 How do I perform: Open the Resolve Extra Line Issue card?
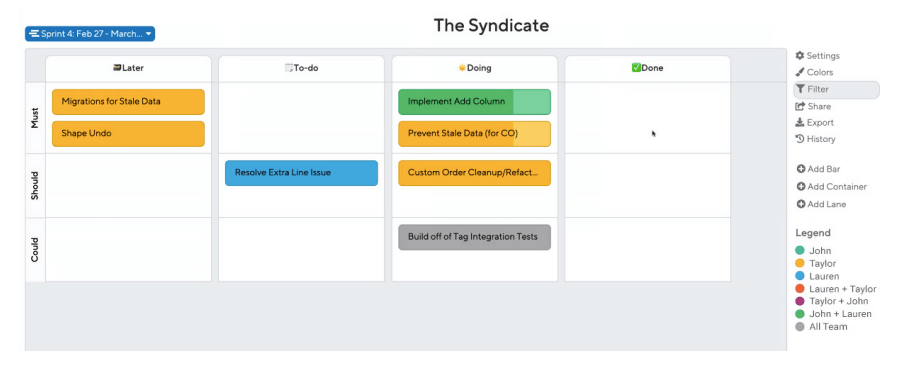point(301,173)
